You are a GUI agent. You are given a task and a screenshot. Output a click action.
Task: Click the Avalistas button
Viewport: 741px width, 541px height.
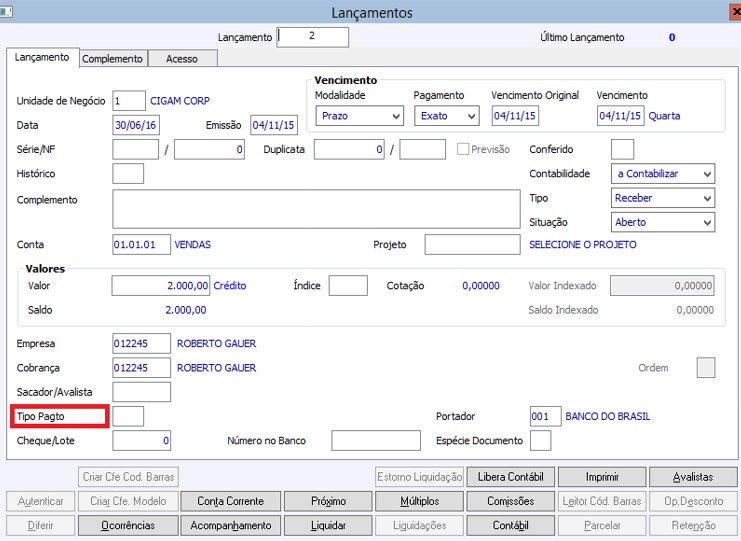pos(693,477)
